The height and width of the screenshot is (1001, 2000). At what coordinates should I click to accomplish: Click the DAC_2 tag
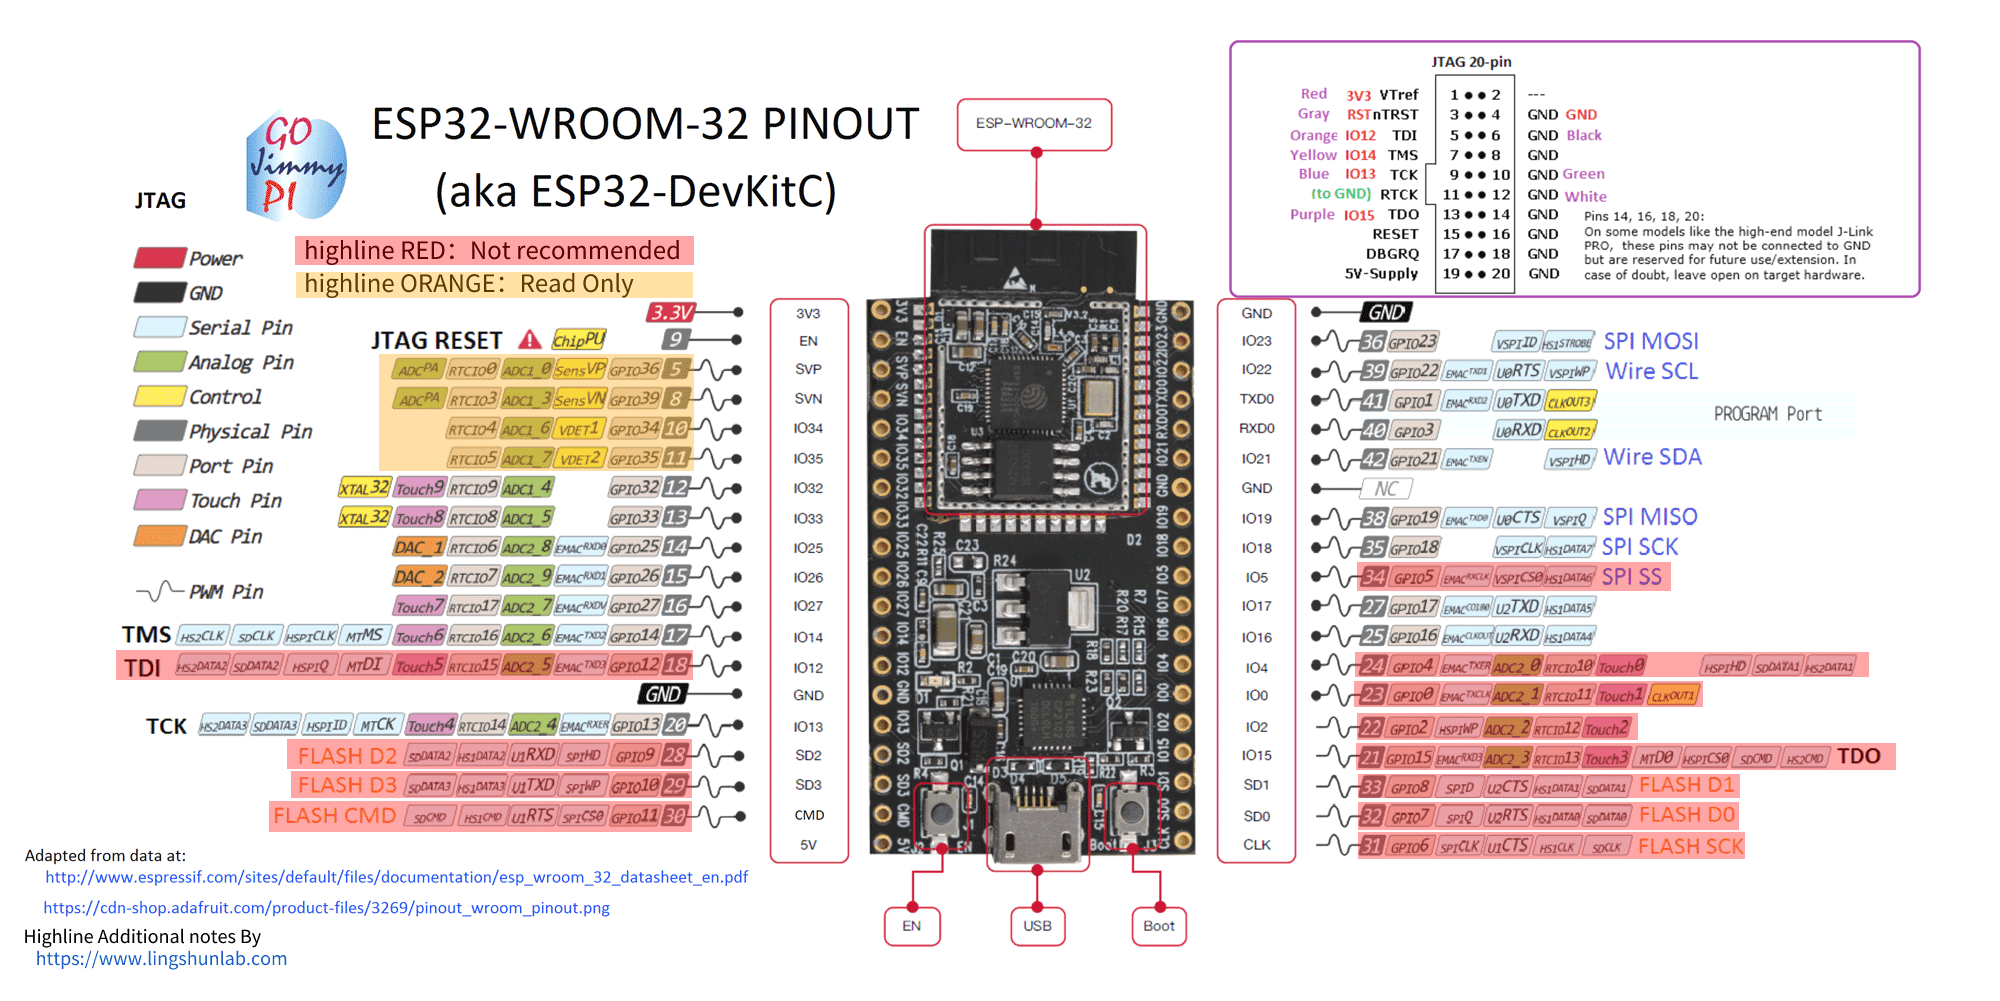pos(419,577)
